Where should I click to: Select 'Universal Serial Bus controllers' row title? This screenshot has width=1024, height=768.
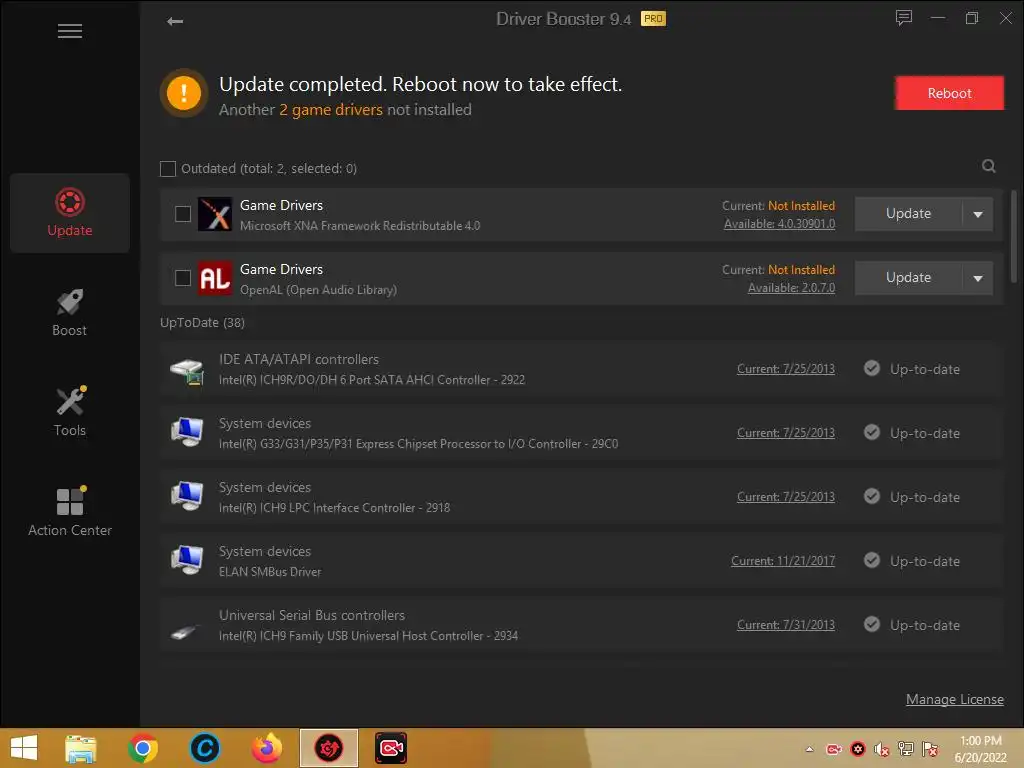click(312, 615)
